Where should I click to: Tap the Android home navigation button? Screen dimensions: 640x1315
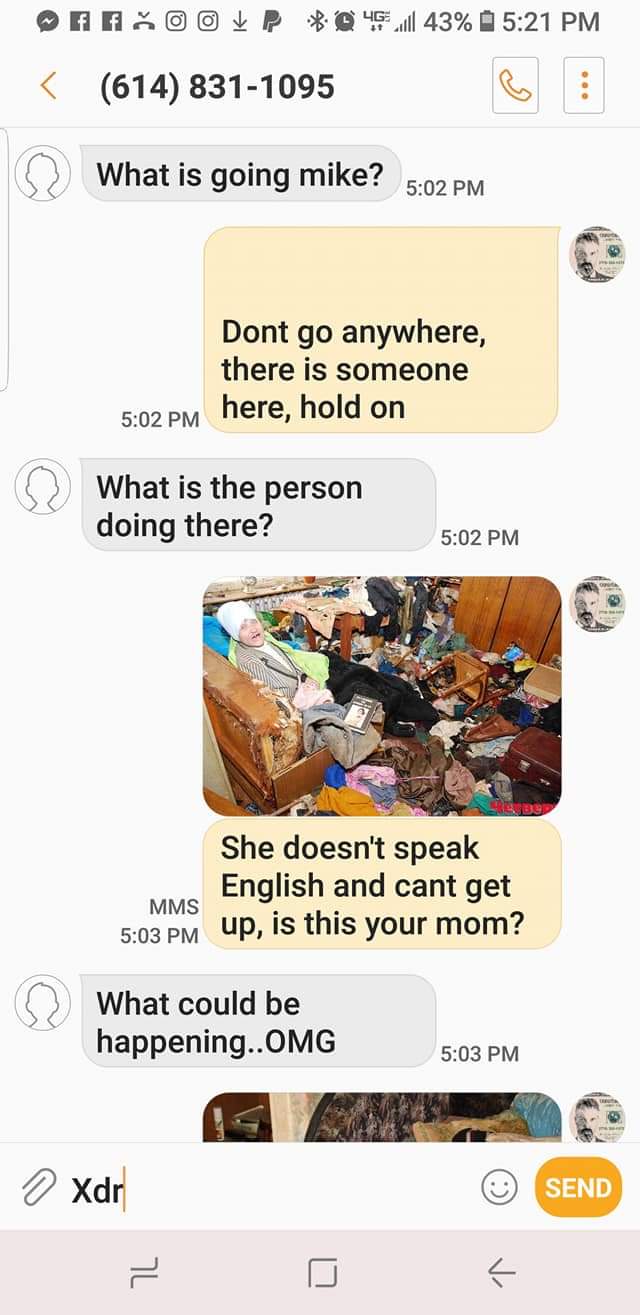[322, 1272]
